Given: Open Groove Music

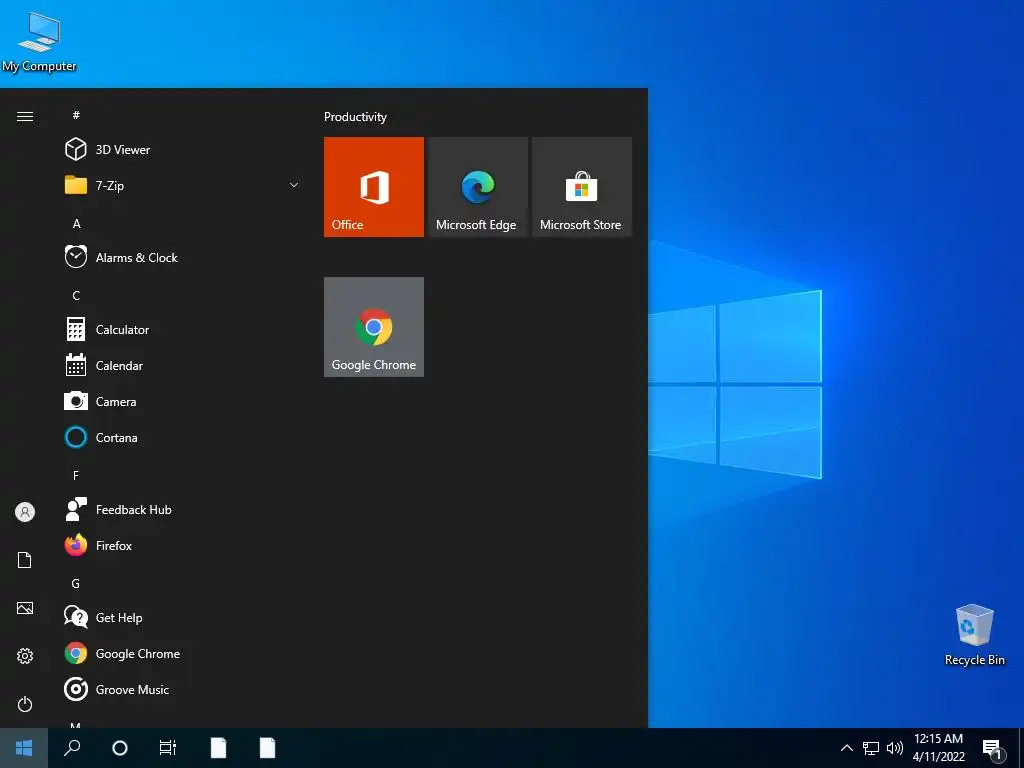Looking at the screenshot, I should (x=183, y=690).
